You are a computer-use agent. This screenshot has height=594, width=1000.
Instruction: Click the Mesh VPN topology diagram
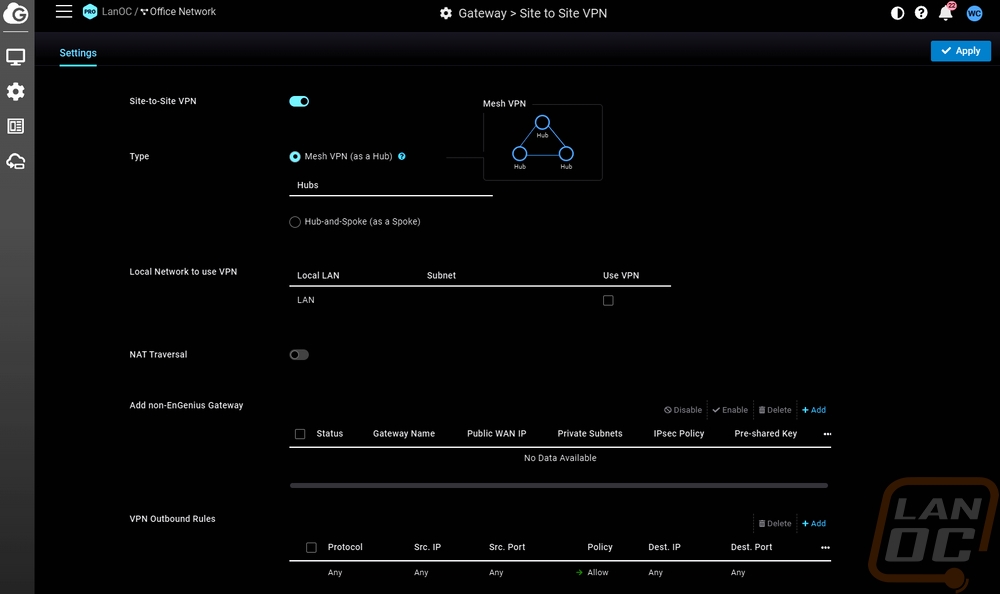[x=543, y=142]
